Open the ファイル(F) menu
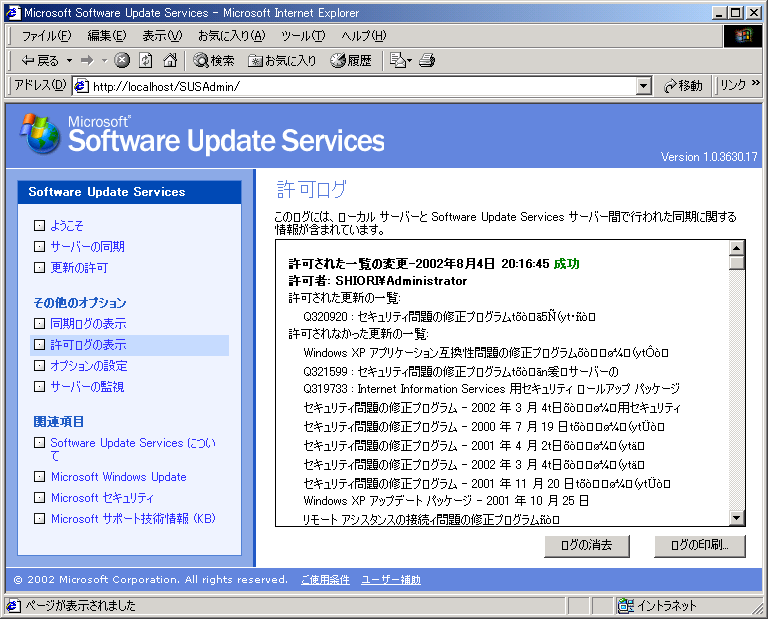Viewport: 768px width, 619px height. point(47,36)
